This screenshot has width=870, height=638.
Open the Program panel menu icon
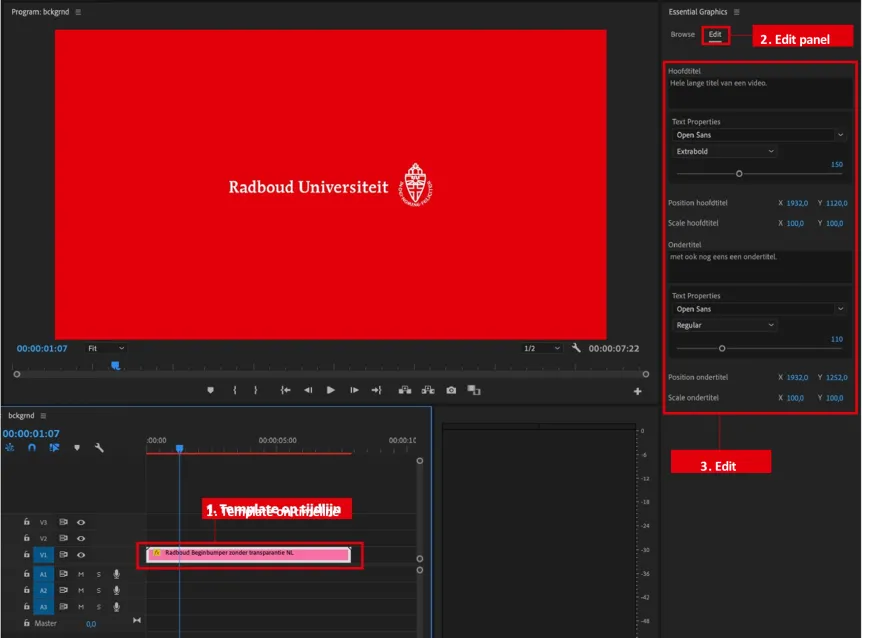(78, 12)
